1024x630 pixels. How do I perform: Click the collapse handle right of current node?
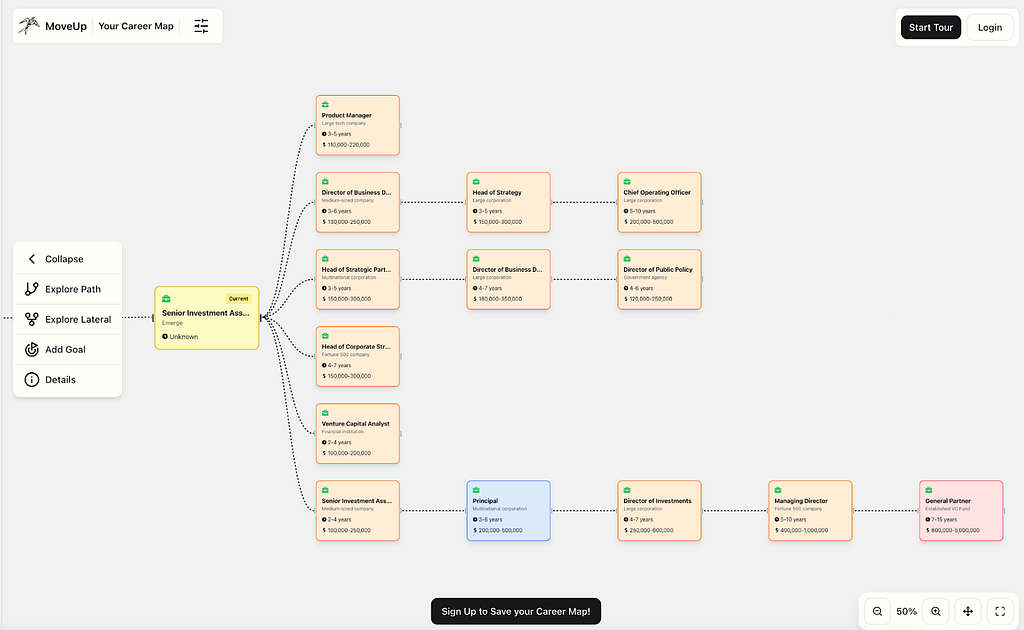coord(263,318)
